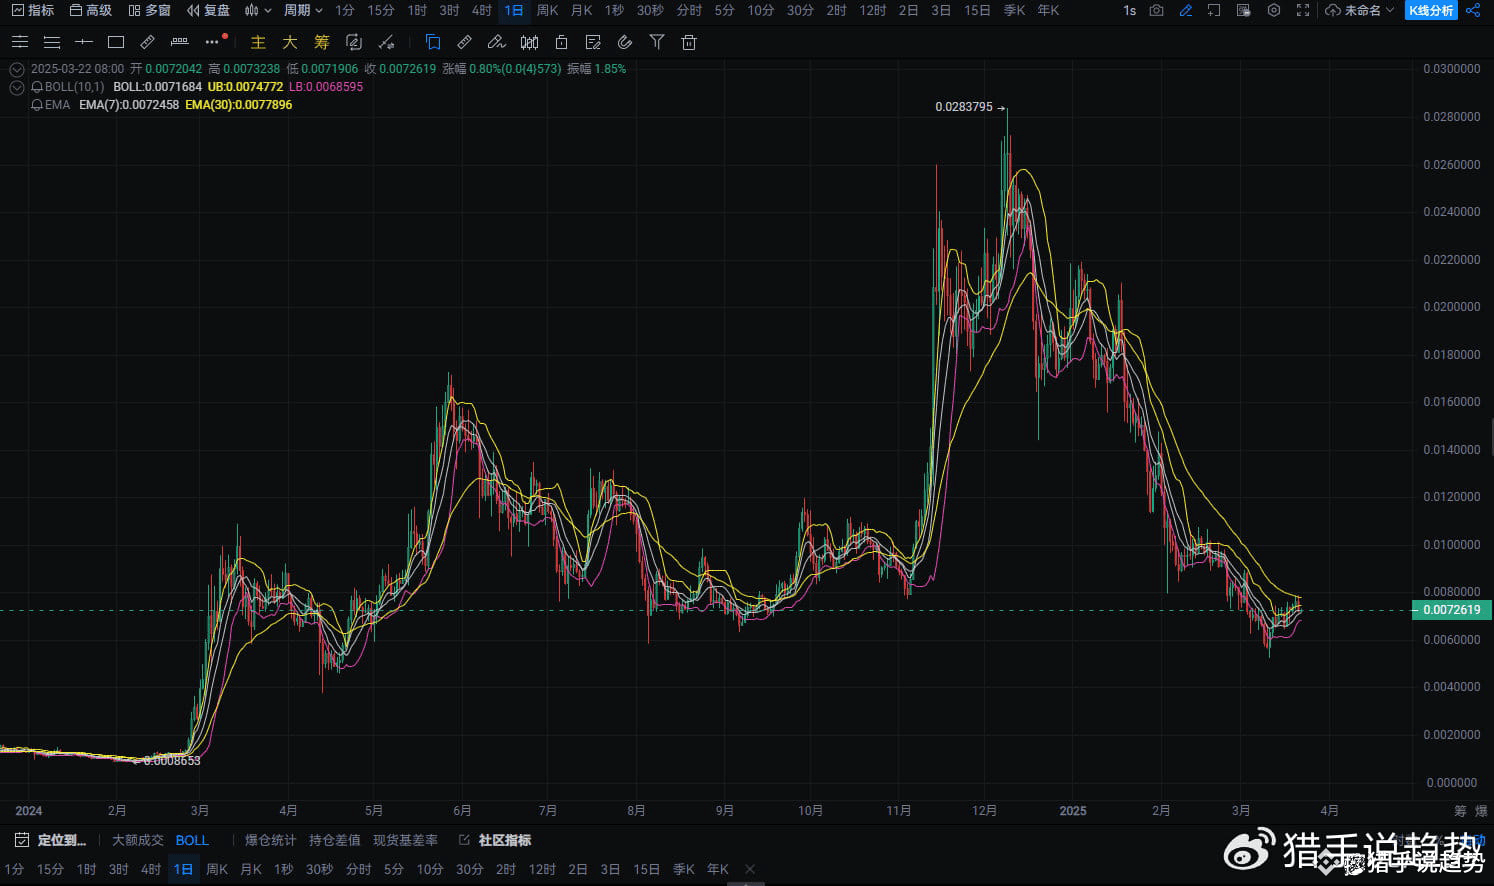The width and height of the screenshot is (1494, 886).
Task: Collapse the BOLL indicator row chevron
Action: coord(17,87)
